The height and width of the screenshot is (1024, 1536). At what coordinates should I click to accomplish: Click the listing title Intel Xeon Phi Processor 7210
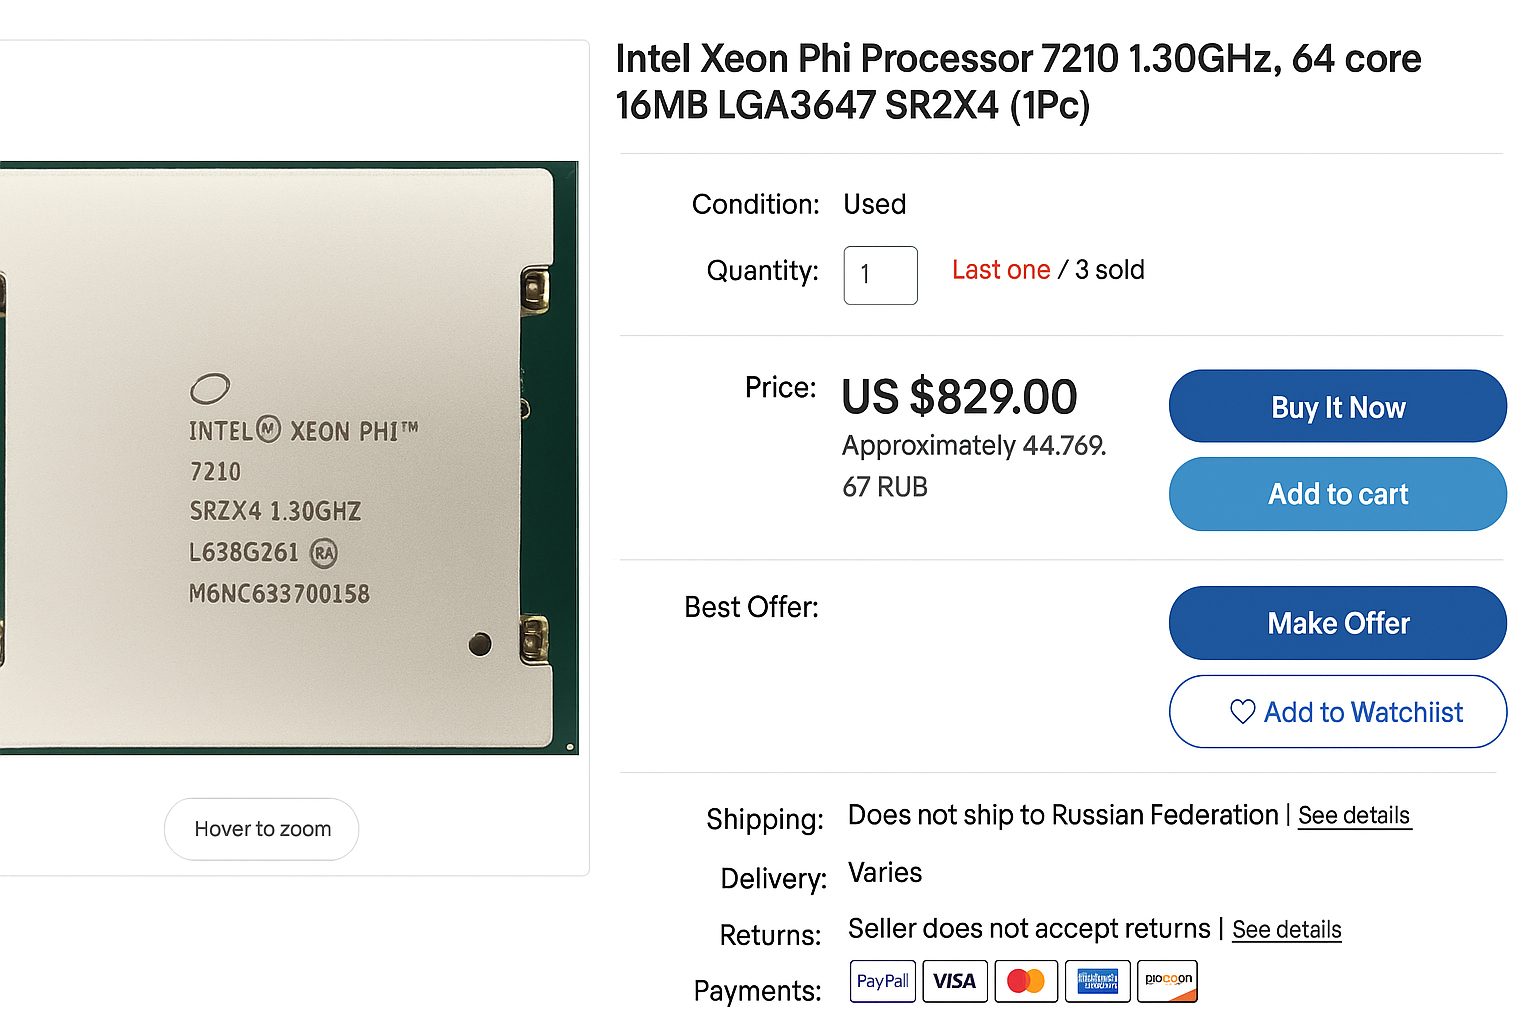point(1018,81)
